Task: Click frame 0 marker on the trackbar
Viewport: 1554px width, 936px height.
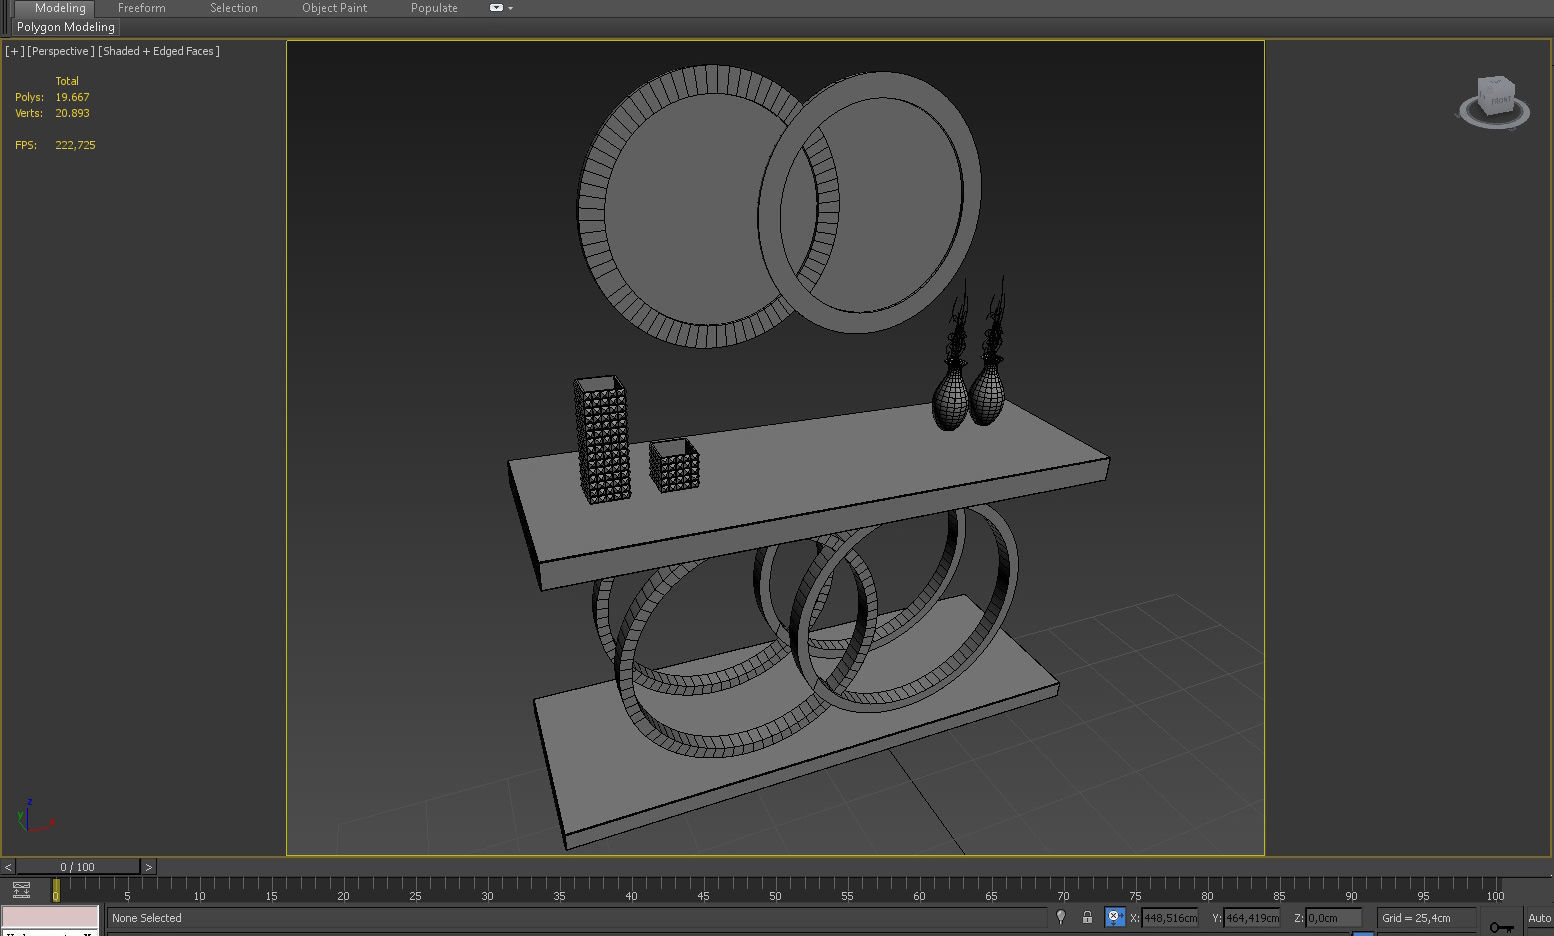Action: 56,889
